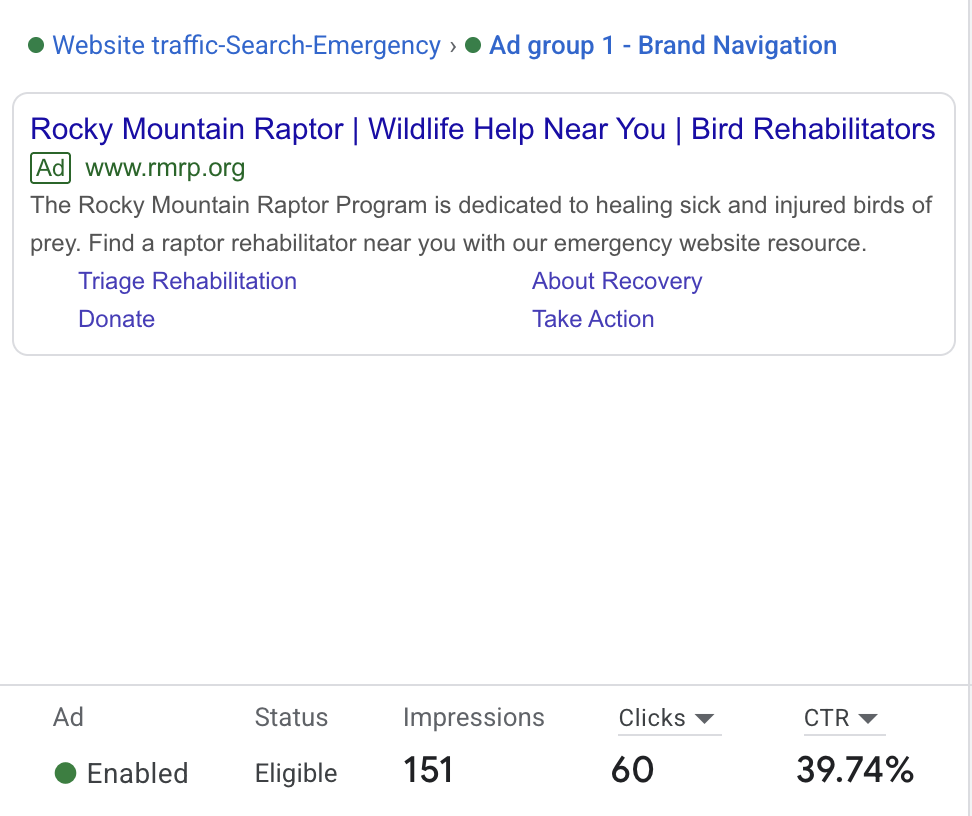Click the breadcrumb separator chevron

coord(454,45)
